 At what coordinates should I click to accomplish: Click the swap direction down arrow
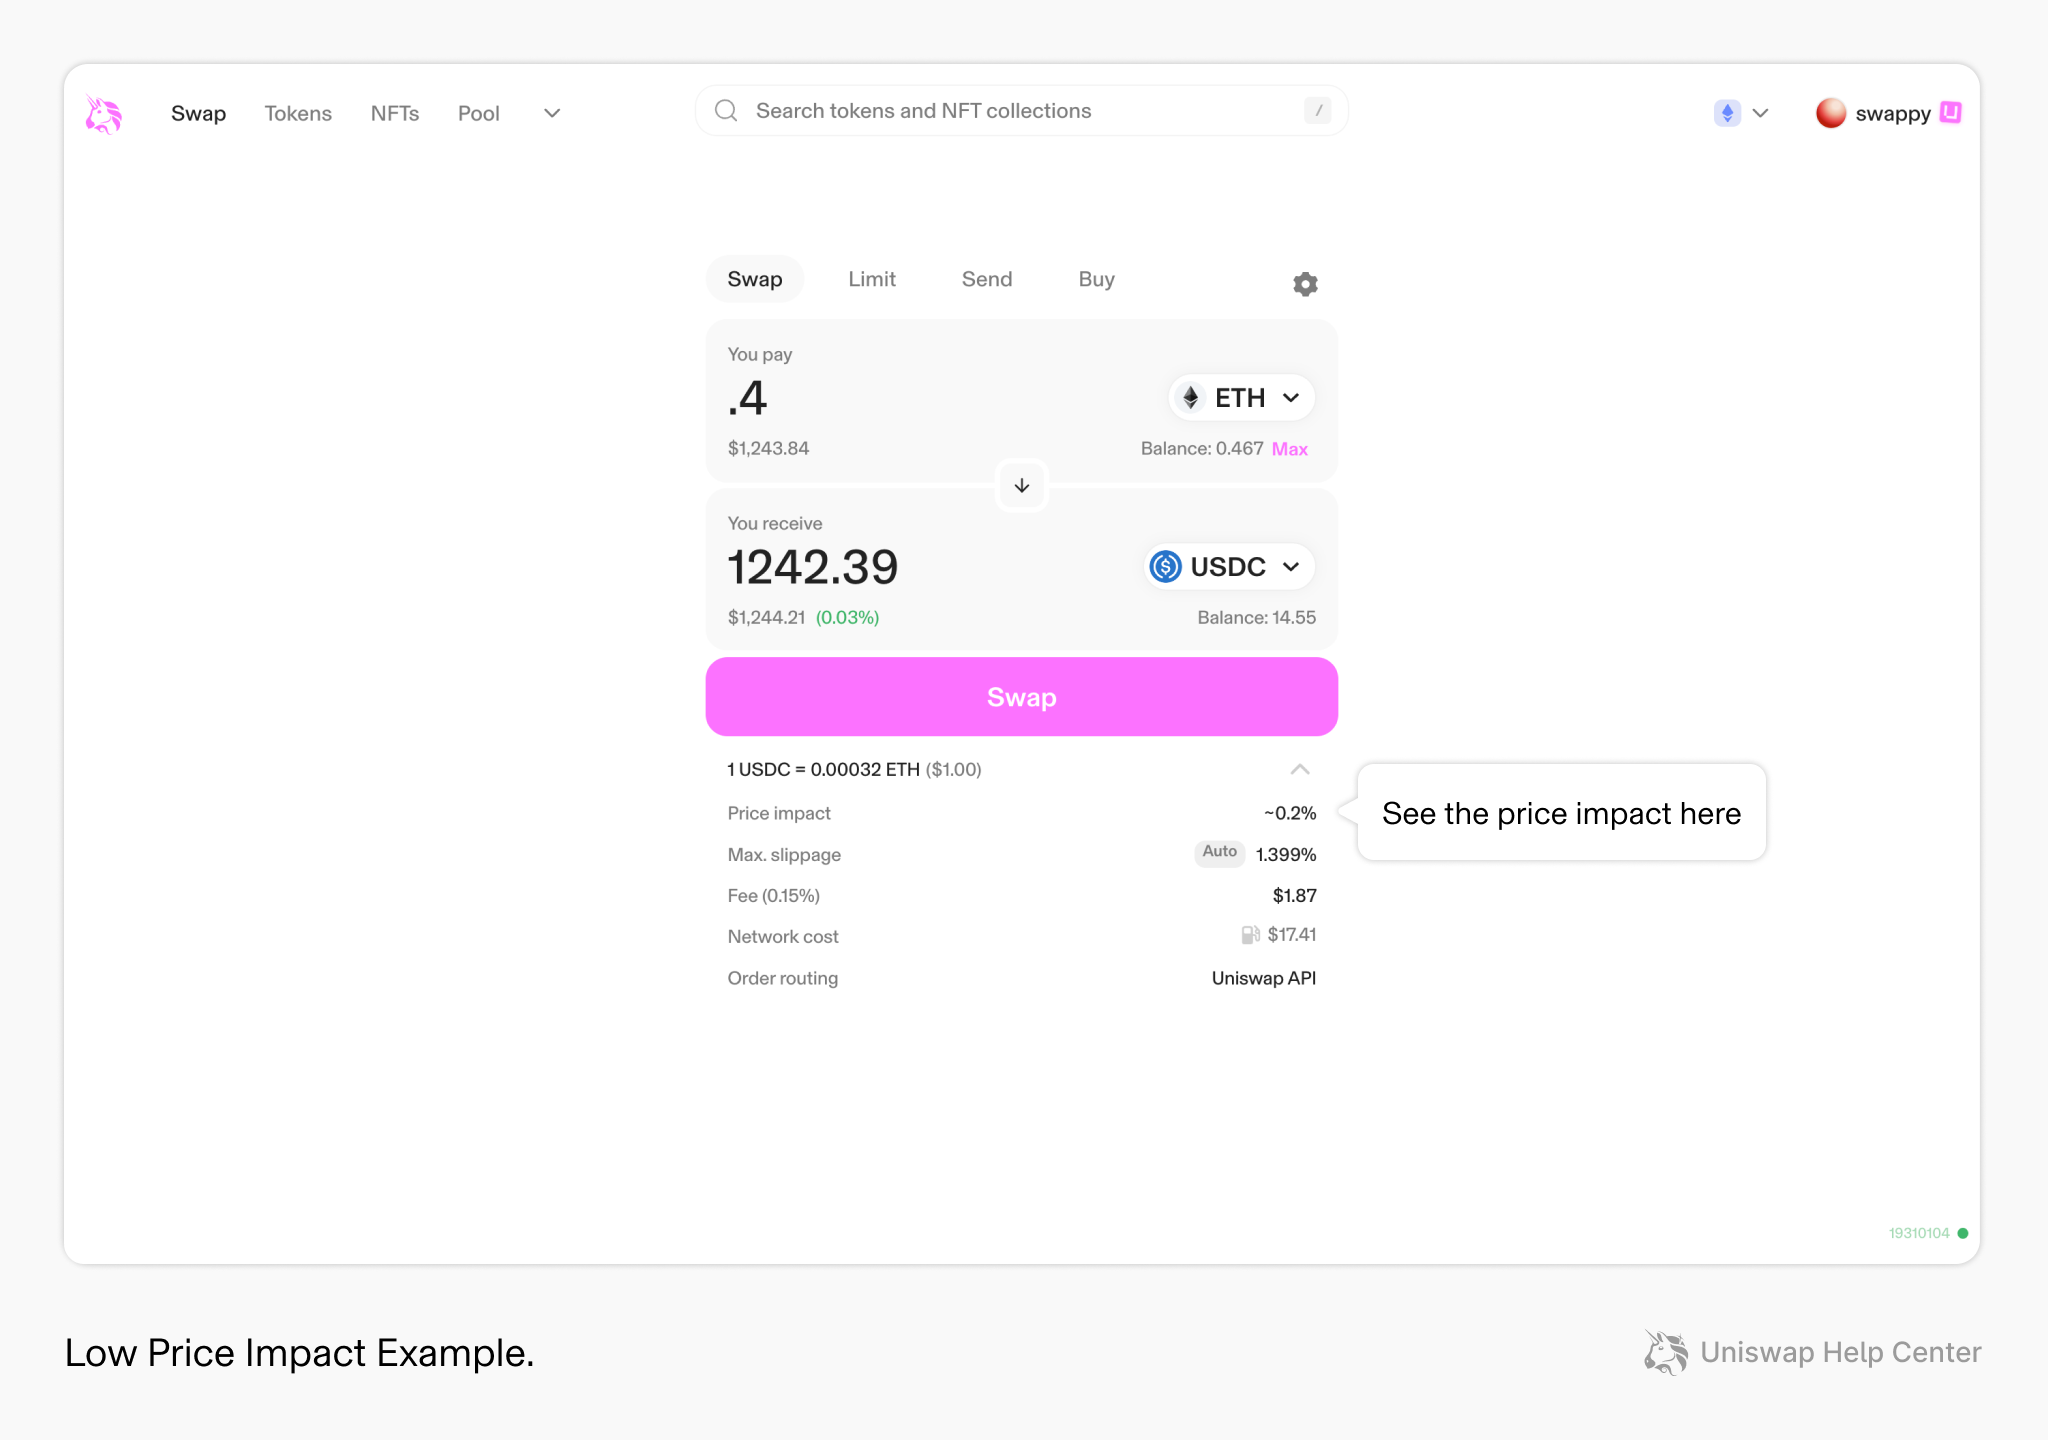pyautogui.click(x=1021, y=486)
